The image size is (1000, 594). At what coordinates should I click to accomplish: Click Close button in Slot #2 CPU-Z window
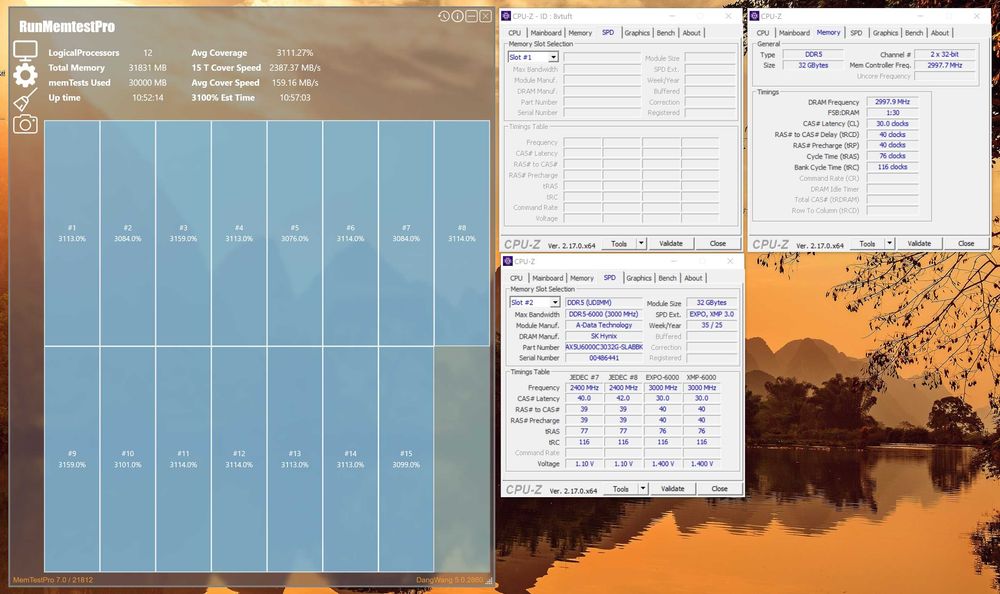719,489
